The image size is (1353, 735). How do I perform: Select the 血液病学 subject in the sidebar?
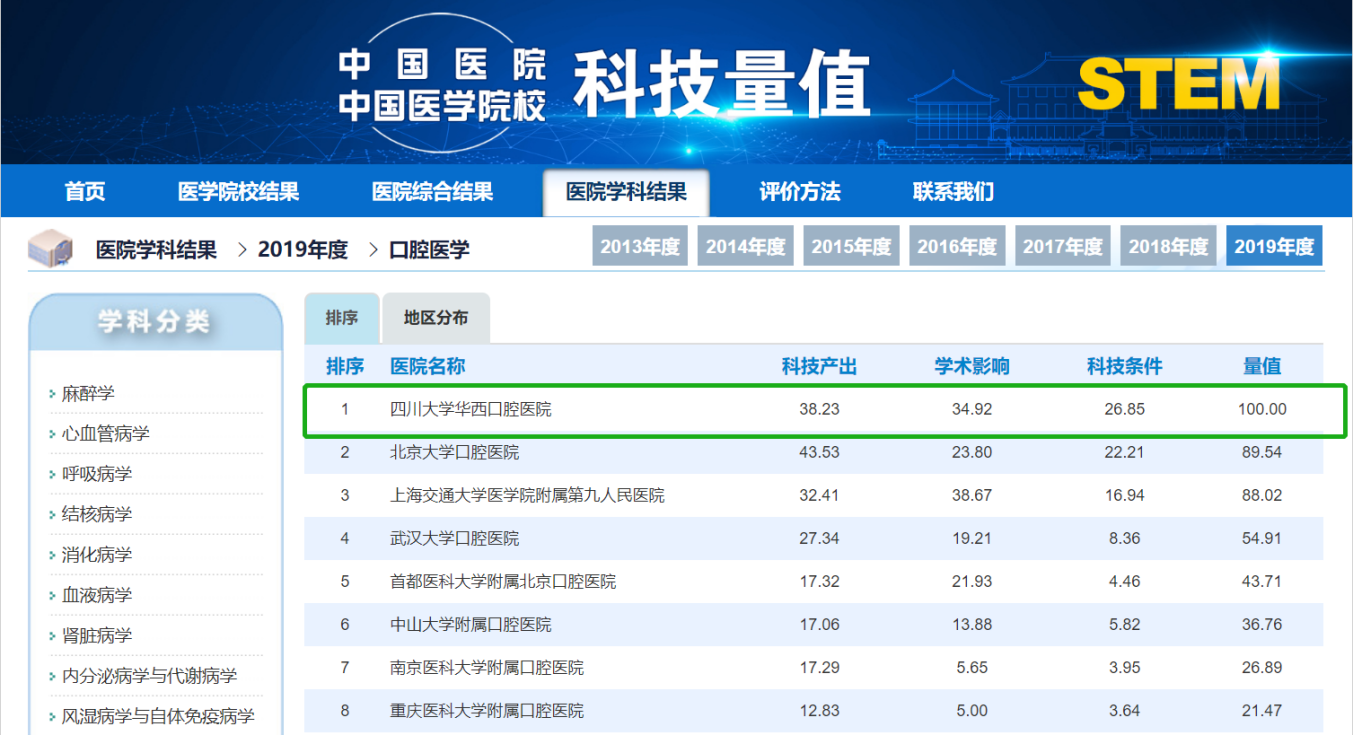96,595
